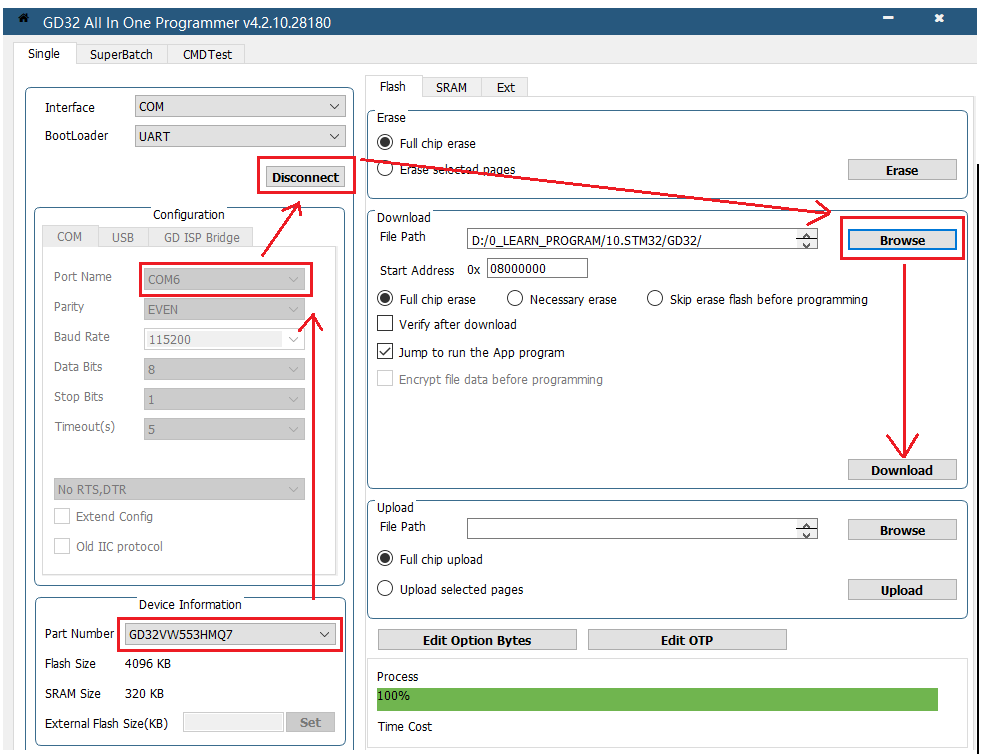The height and width of the screenshot is (754, 981).
Task: Click the green Process progress bar
Action: tap(657, 699)
